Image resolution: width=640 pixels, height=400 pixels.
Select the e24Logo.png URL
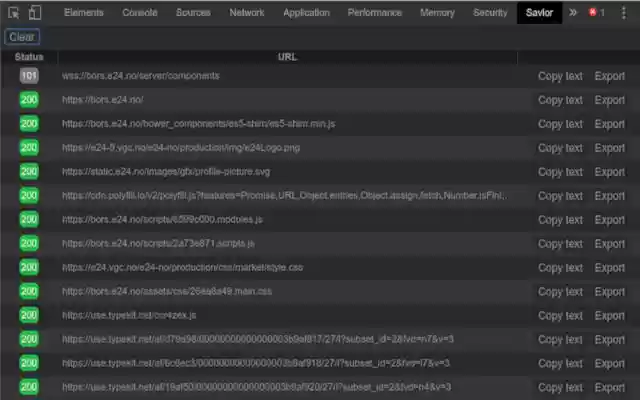point(181,148)
